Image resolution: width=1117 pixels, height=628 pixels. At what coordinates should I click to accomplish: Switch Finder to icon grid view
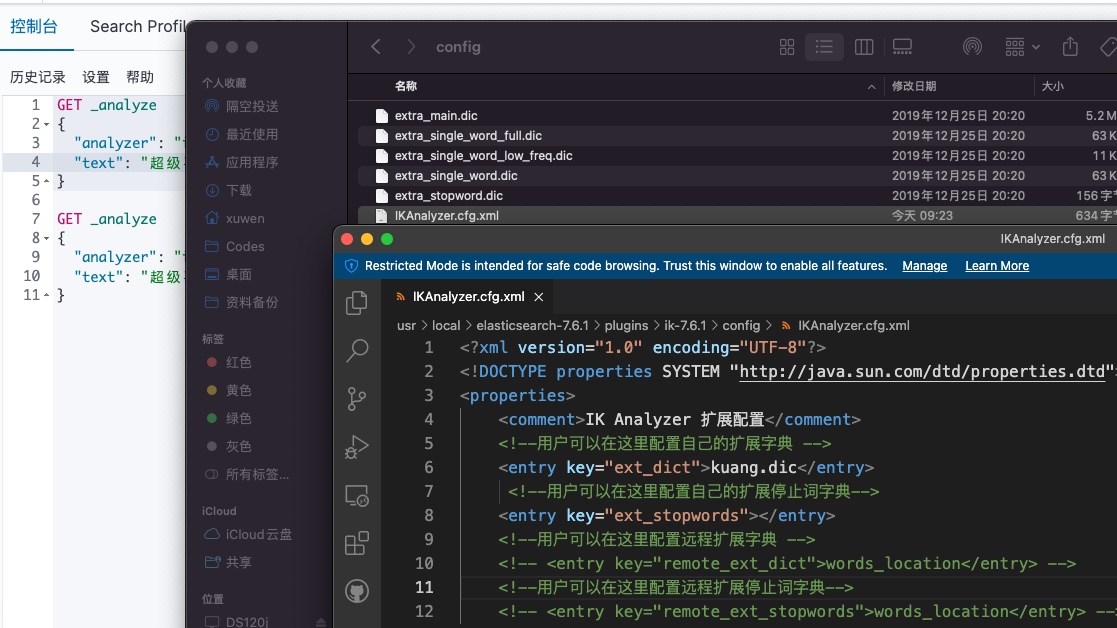pyautogui.click(x=787, y=47)
